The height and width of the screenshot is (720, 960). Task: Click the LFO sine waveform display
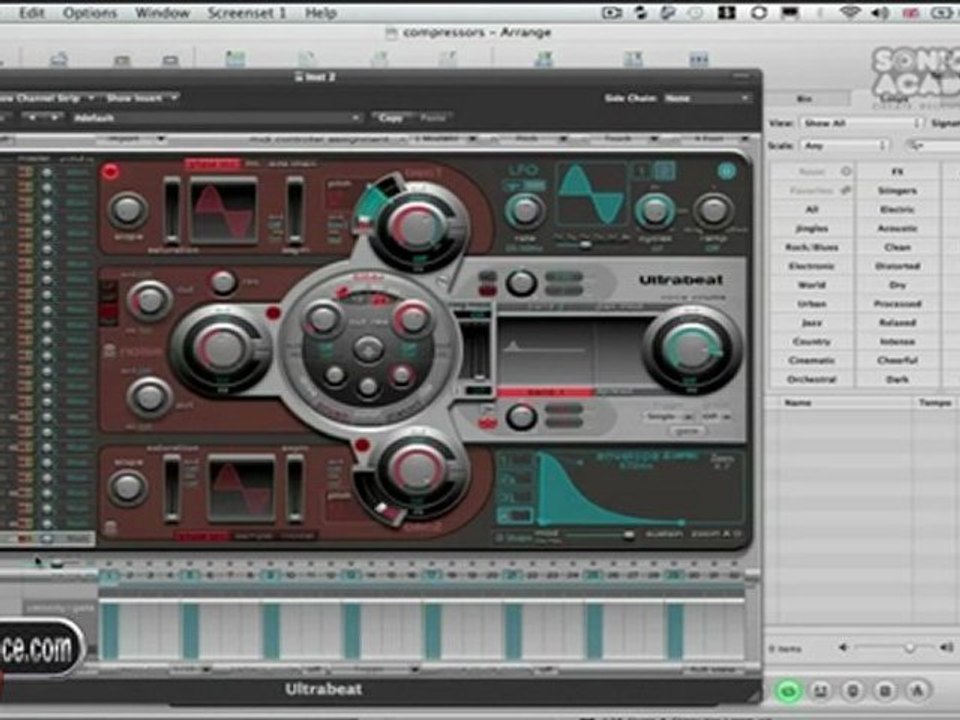(591, 195)
